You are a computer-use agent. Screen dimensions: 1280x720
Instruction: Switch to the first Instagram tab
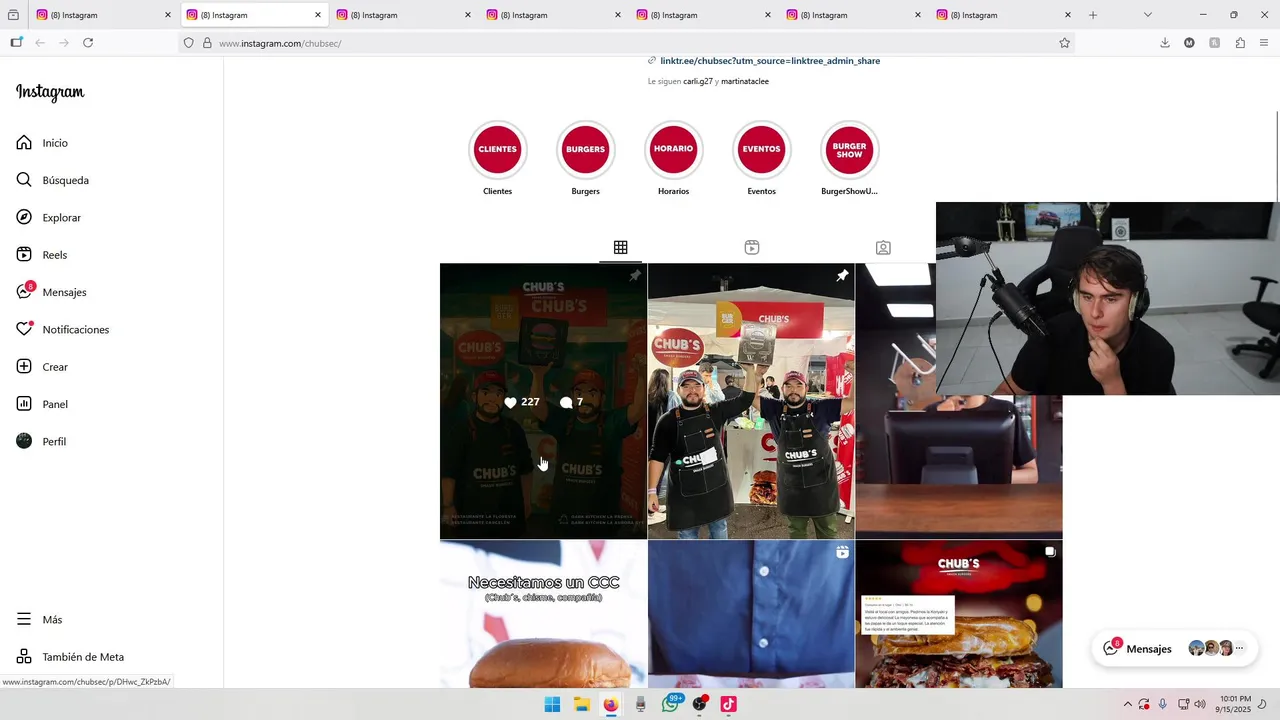[x=104, y=15]
